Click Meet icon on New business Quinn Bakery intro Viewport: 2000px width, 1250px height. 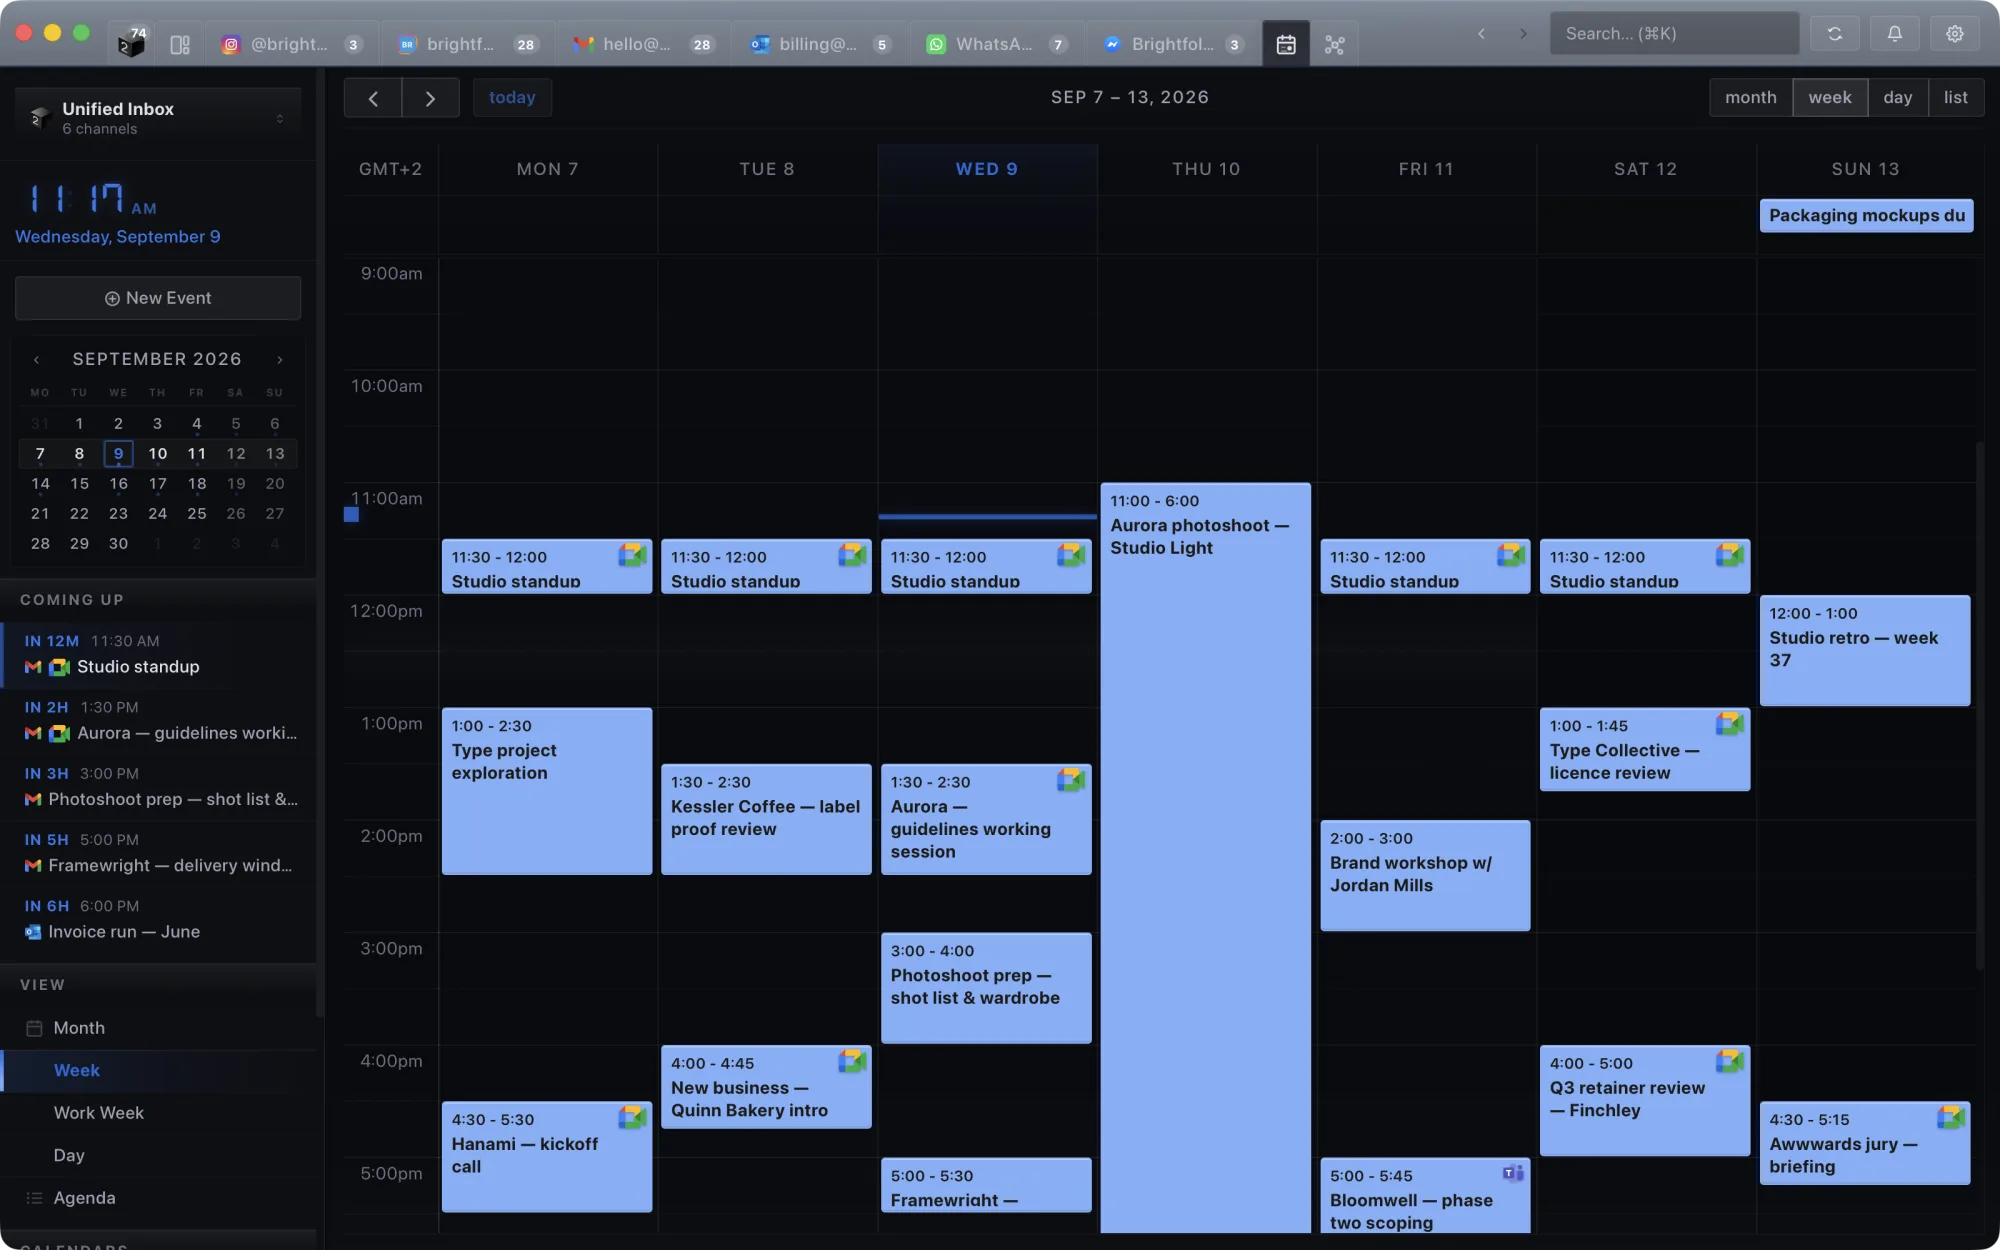[x=852, y=1061]
